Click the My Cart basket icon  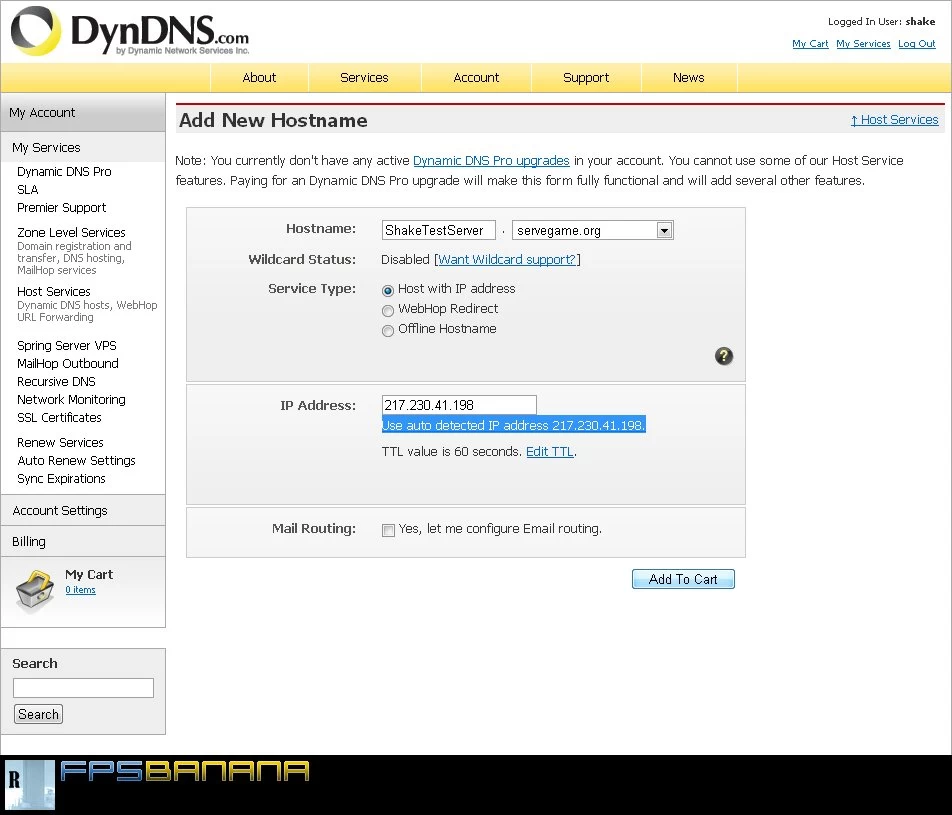point(34,591)
